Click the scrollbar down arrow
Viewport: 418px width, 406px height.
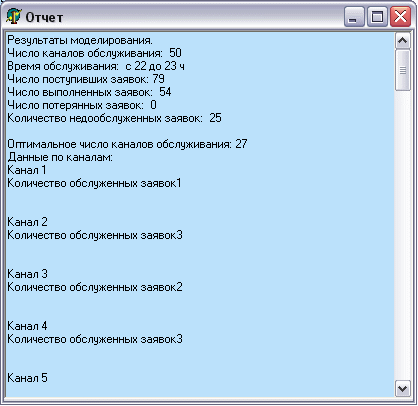point(403,389)
